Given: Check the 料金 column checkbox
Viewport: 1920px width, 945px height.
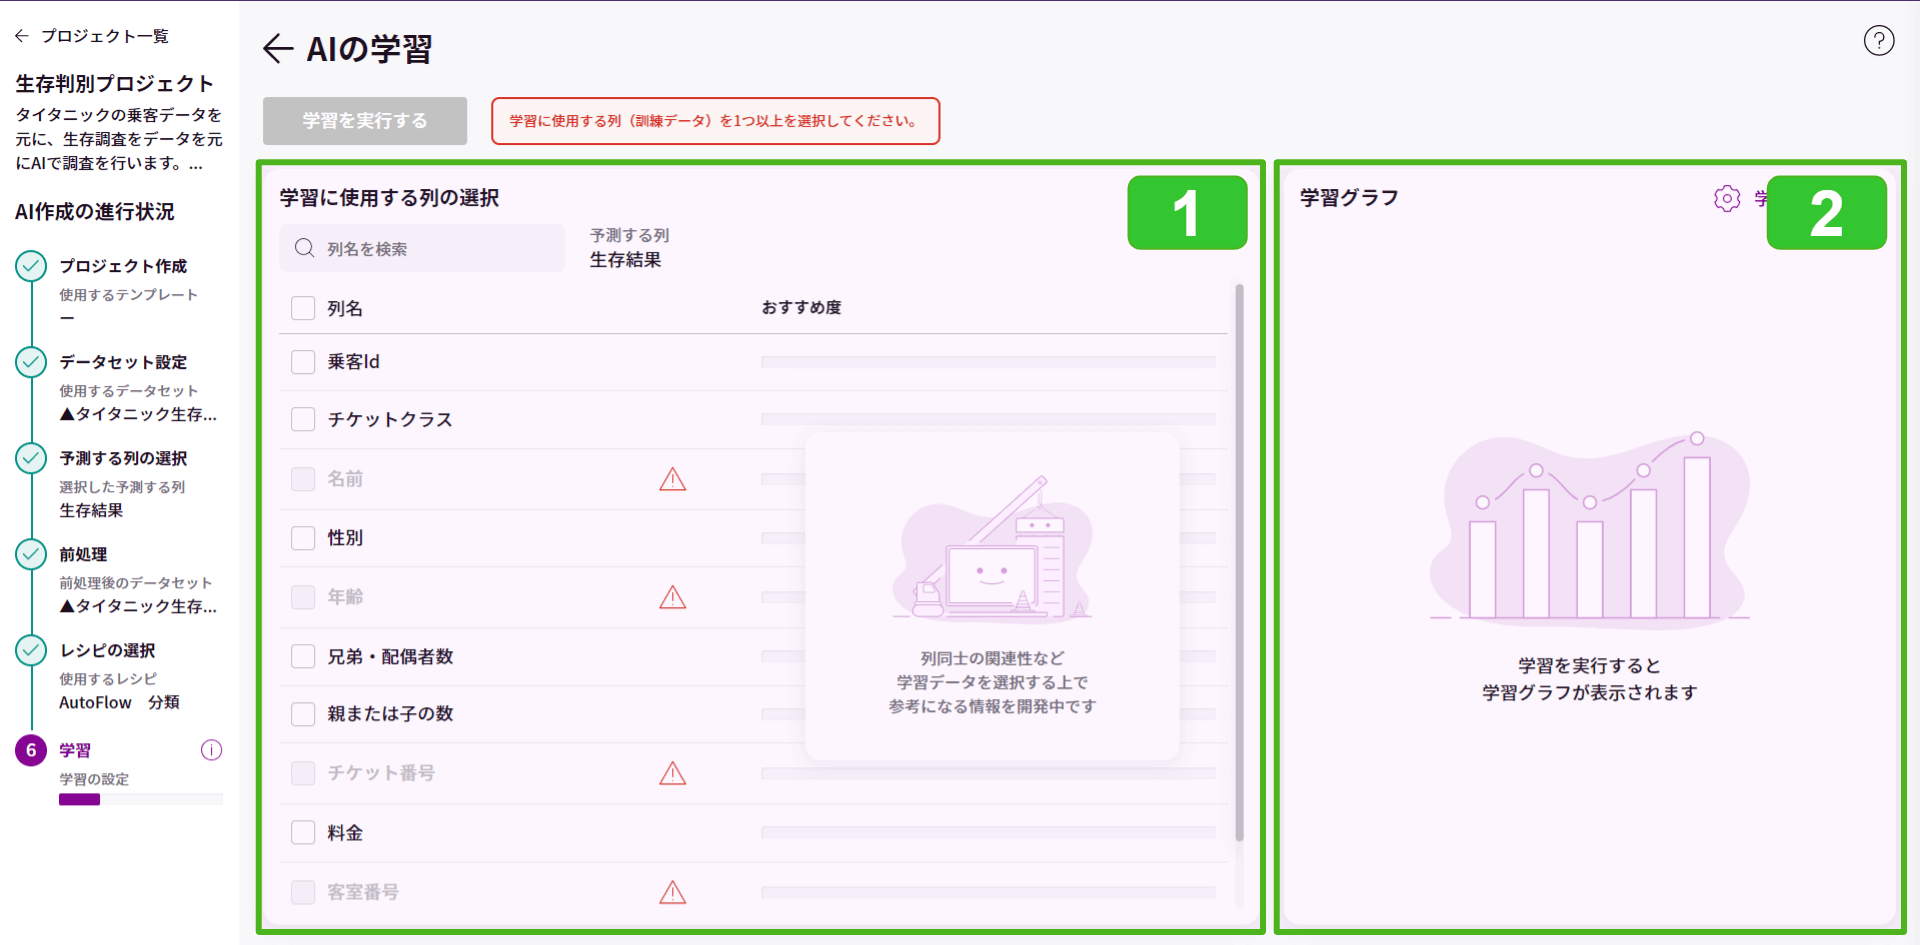Looking at the screenshot, I should [x=303, y=832].
